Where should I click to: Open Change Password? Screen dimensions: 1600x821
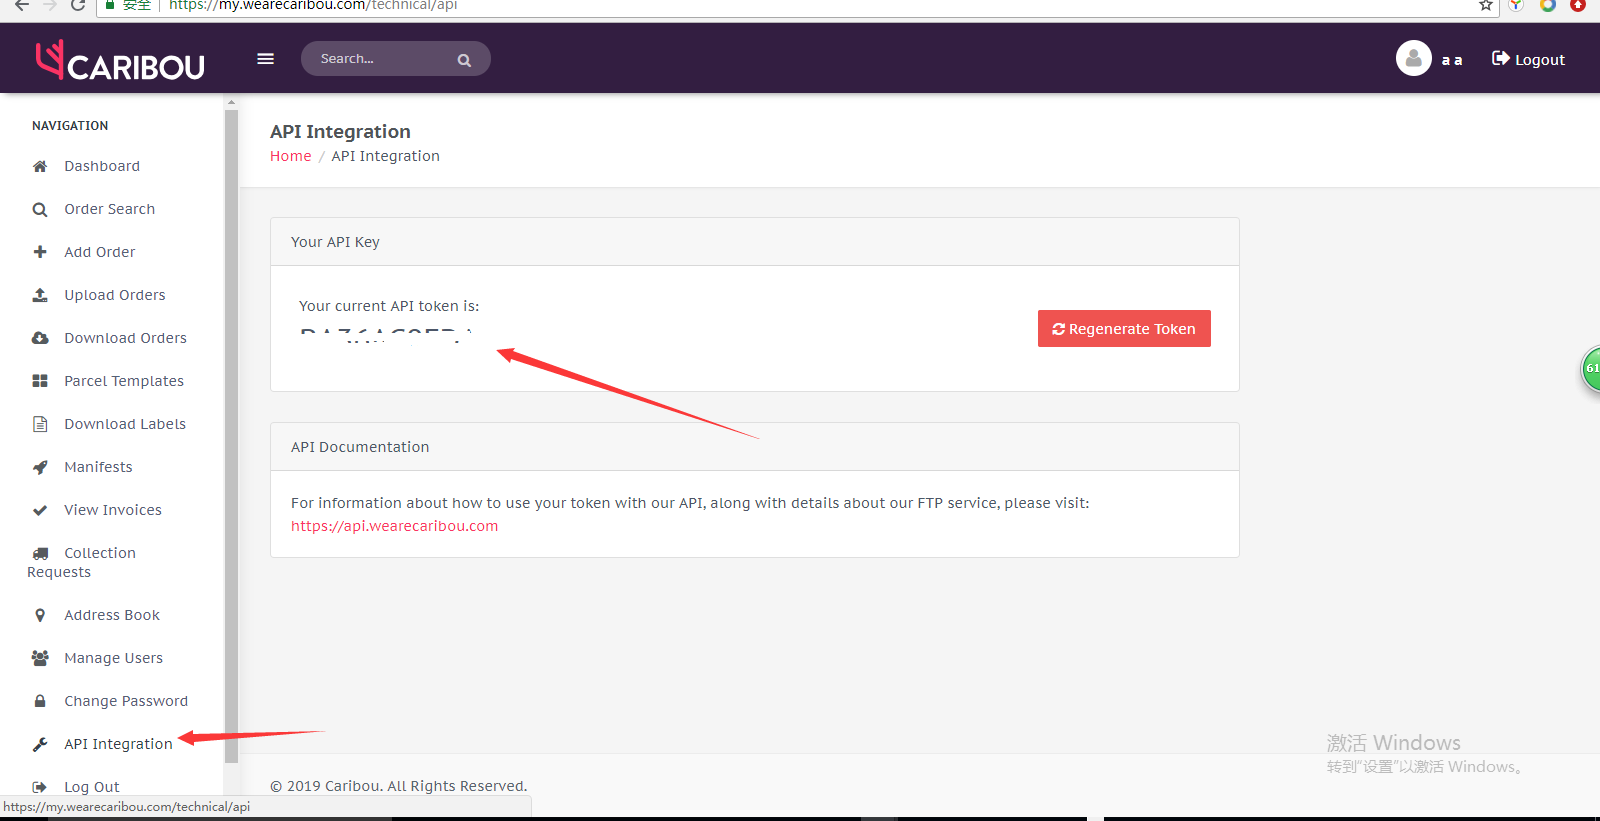[126, 701]
